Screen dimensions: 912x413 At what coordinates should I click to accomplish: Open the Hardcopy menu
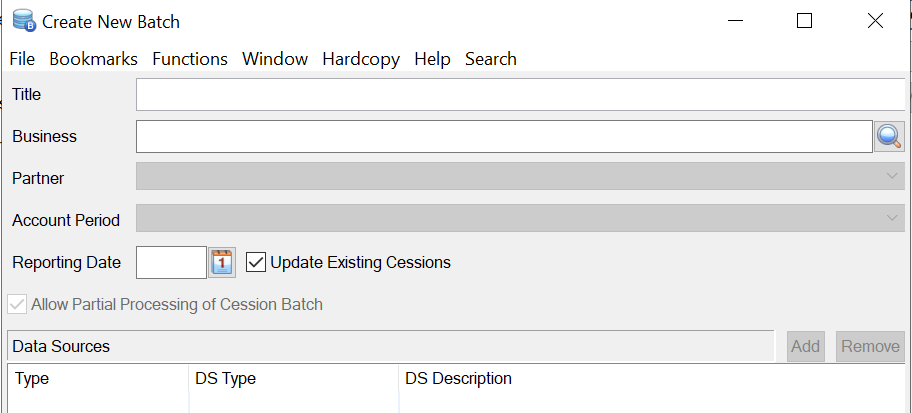[361, 59]
